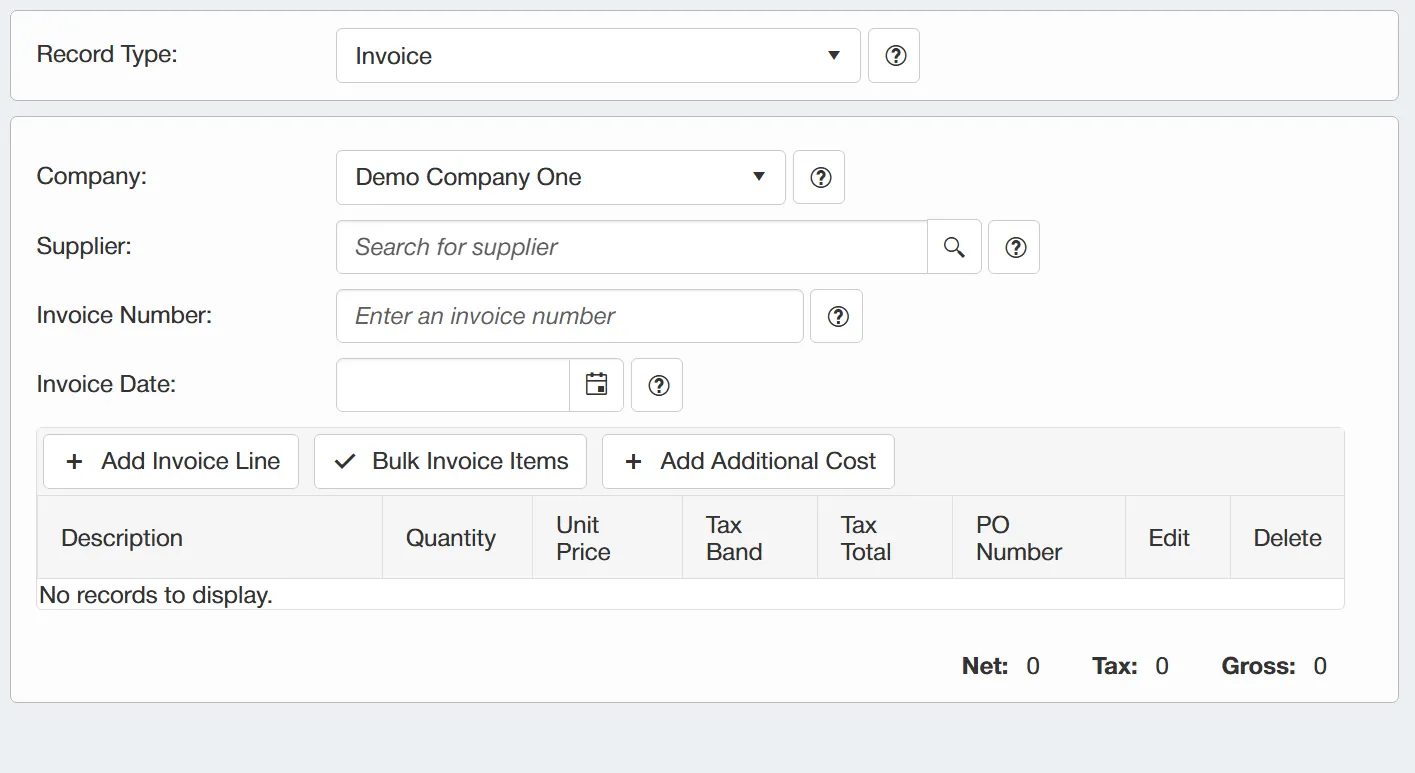Click Add Invoice Line button

coord(171,461)
